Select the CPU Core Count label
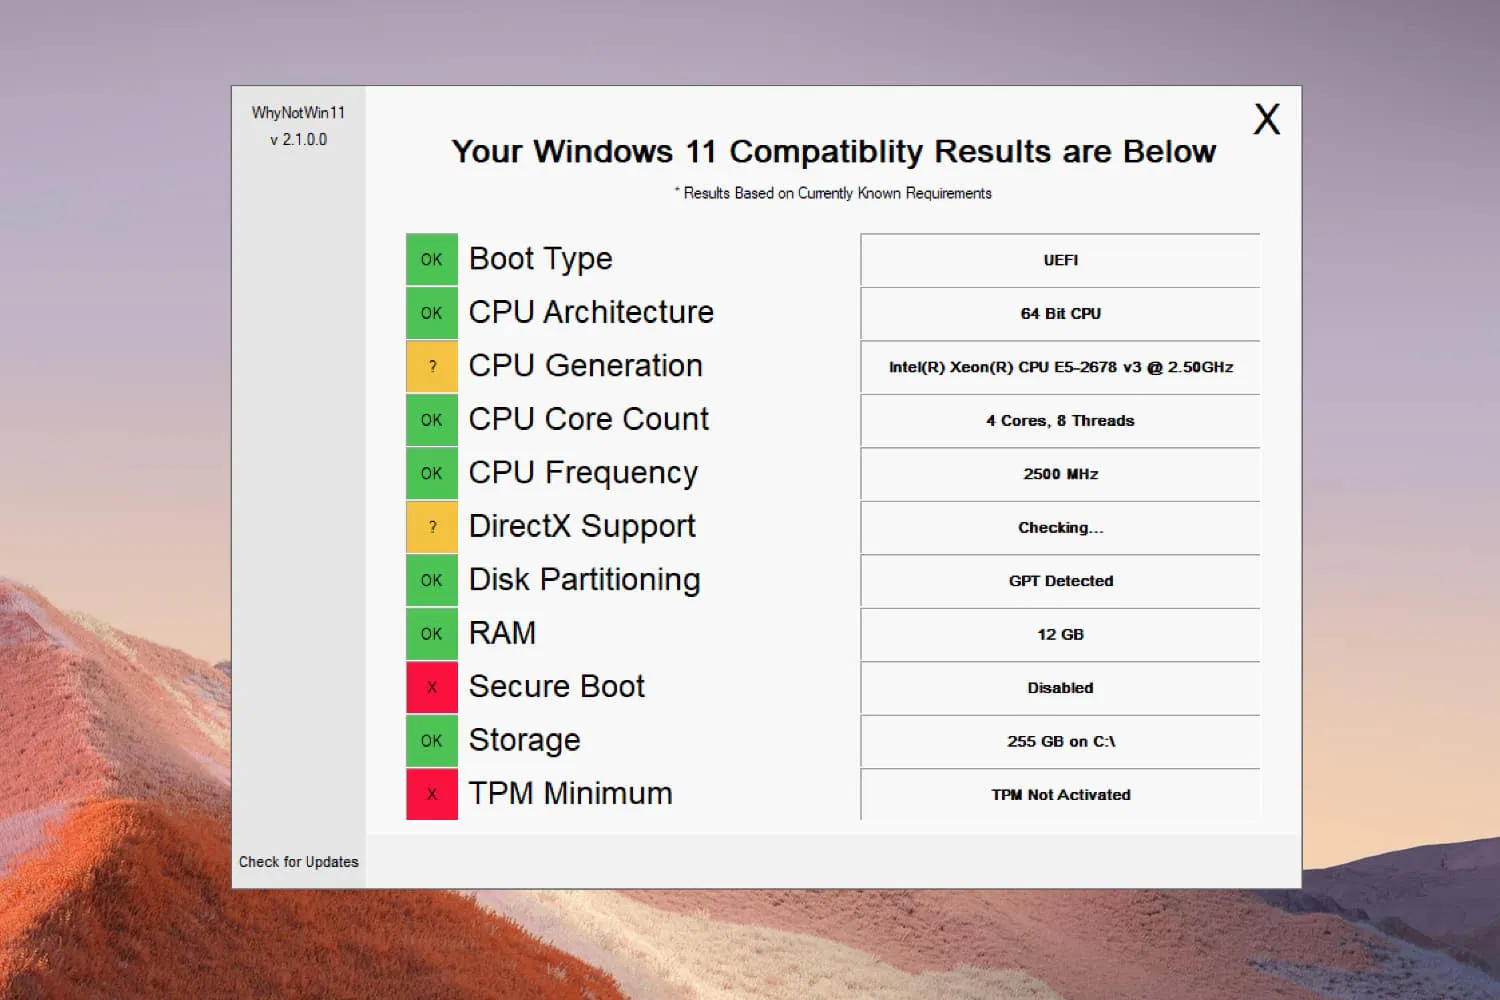 point(589,419)
